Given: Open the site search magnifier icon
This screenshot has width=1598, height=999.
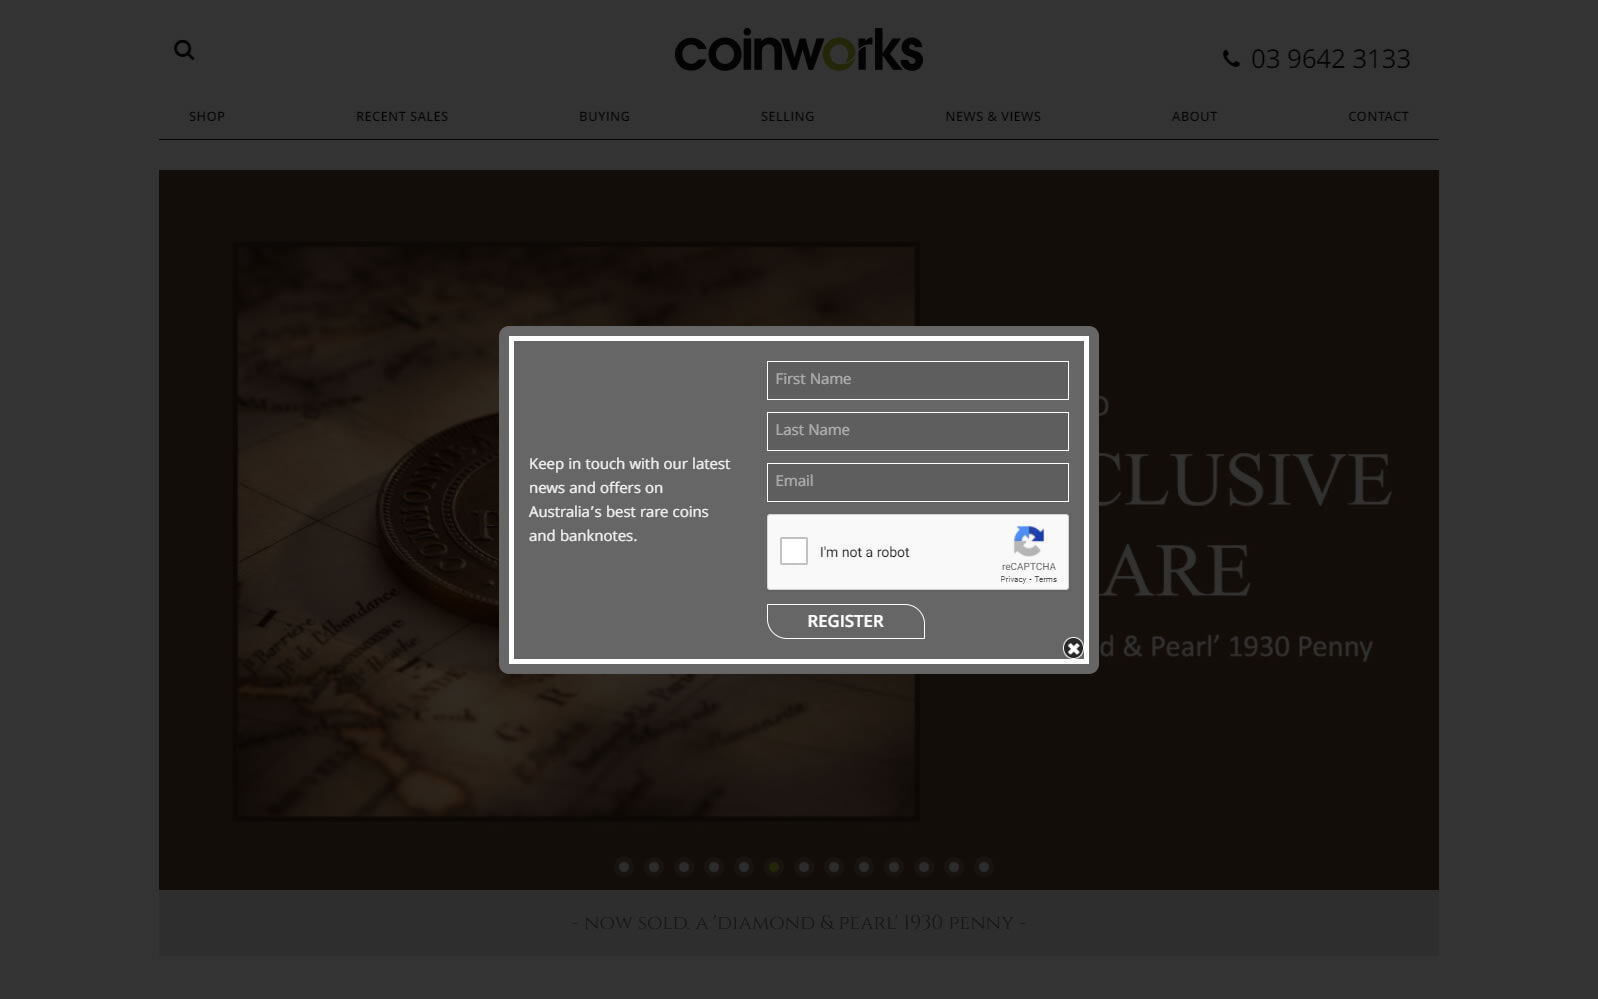Looking at the screenshot, I should click(184, 50).
